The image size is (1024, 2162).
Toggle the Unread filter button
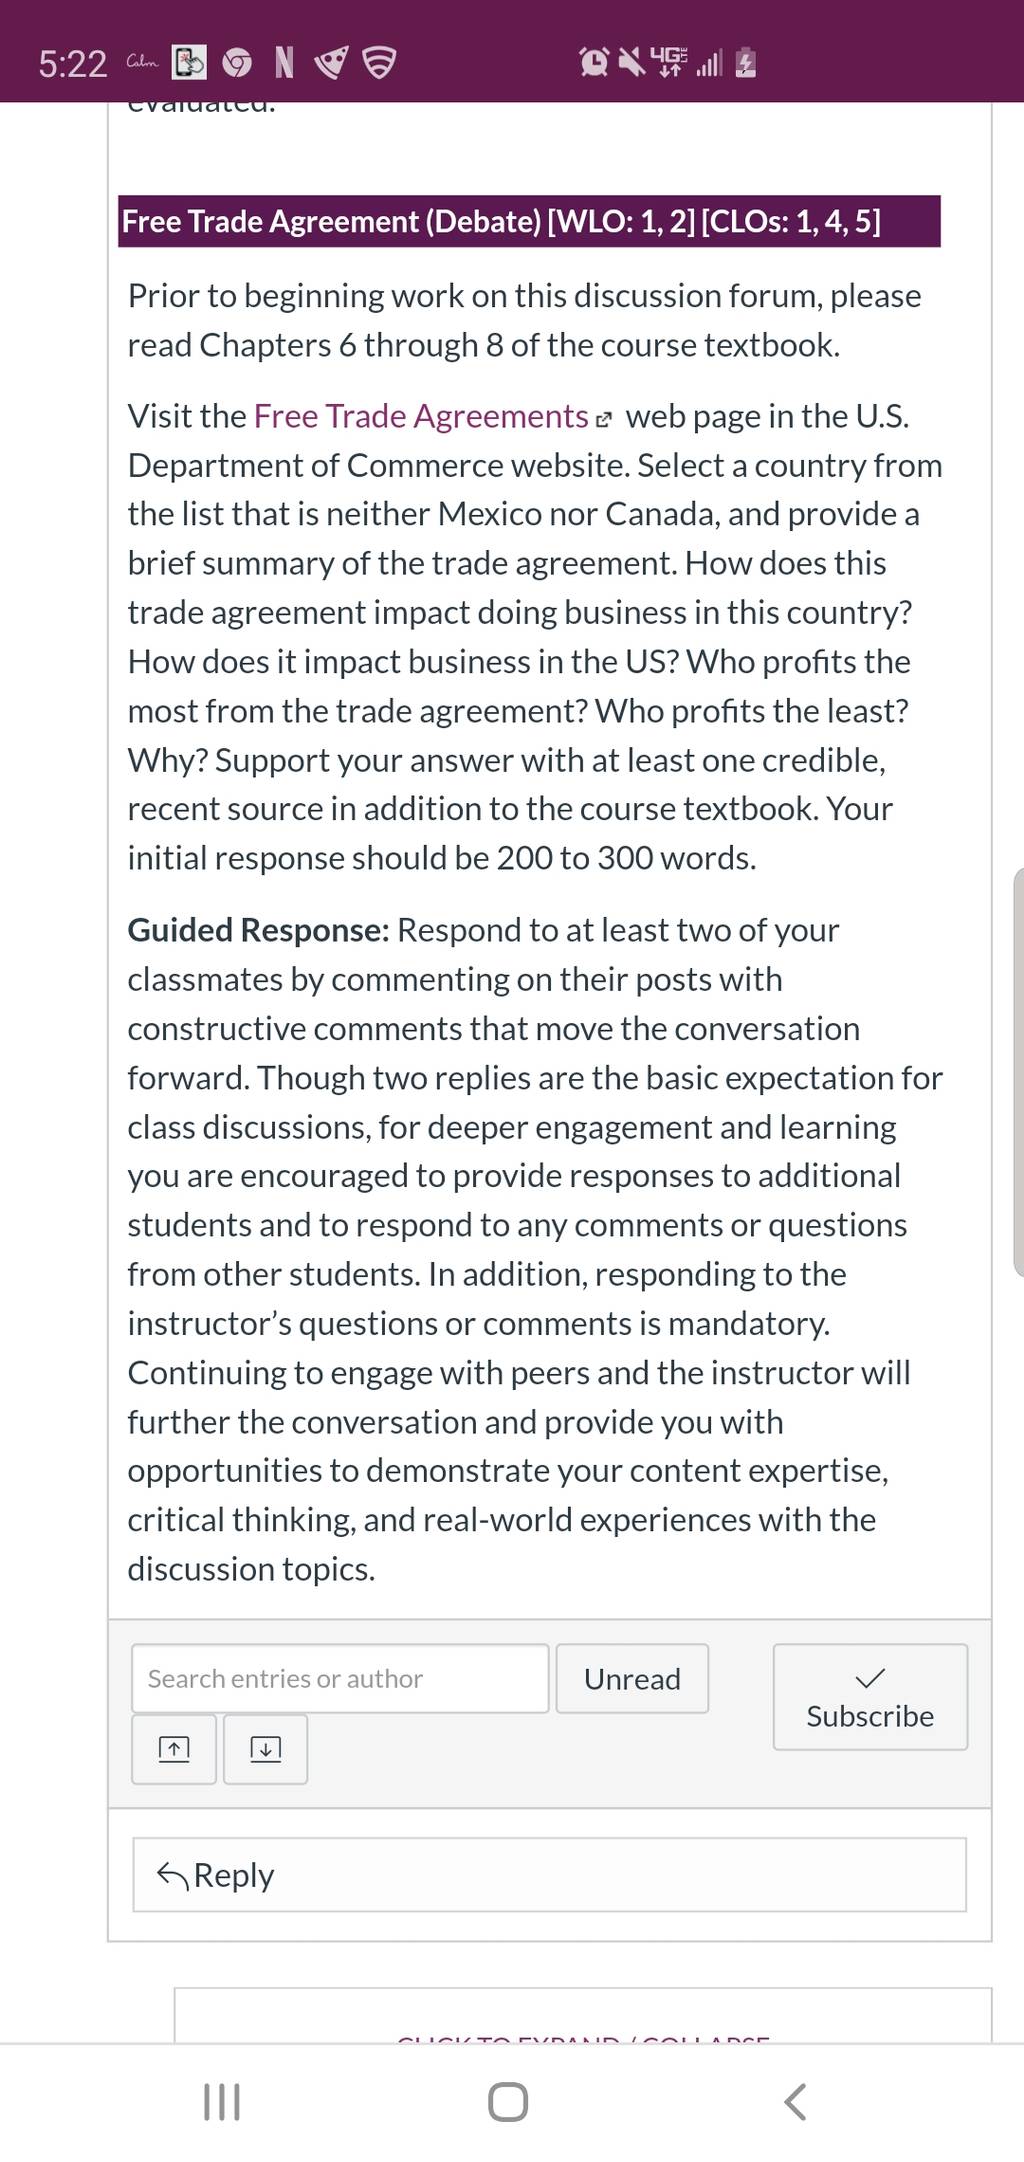click(632, 1678)
